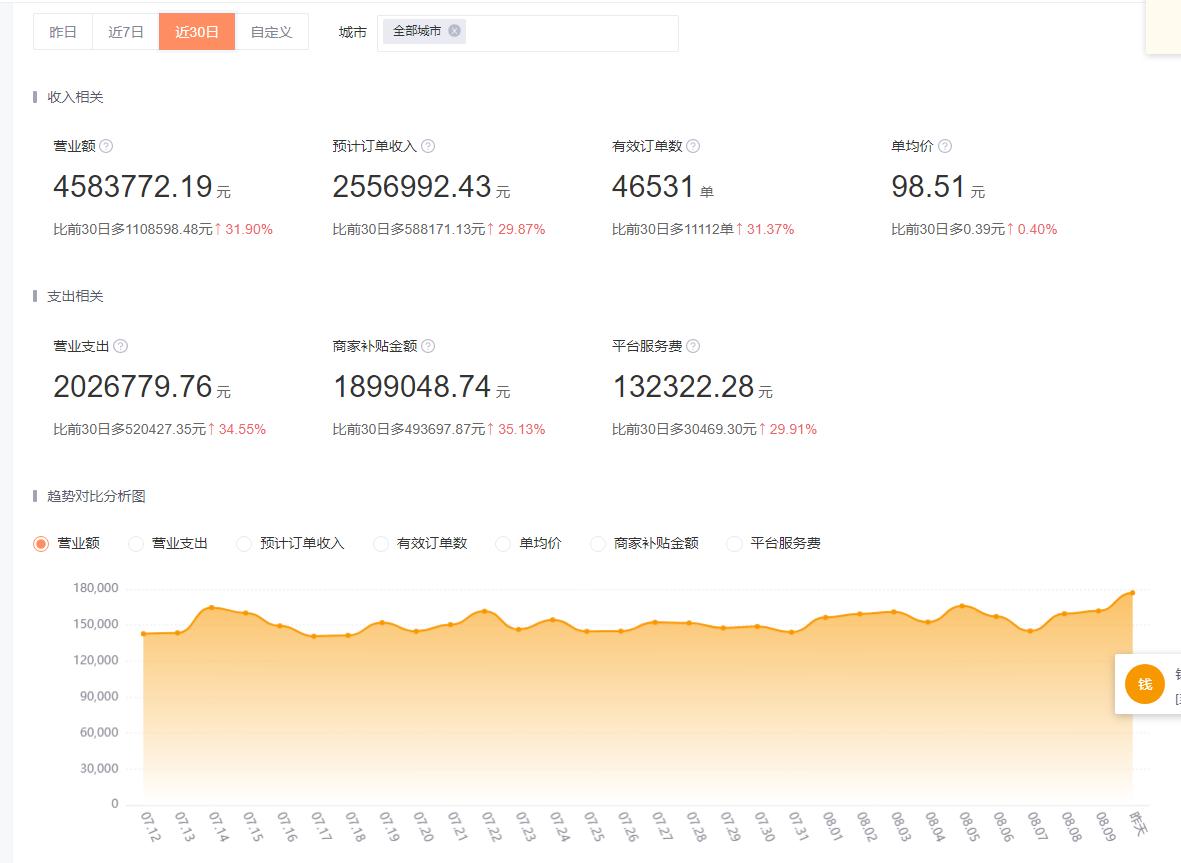Screen dimensions: 1181x863
Task: Choose the 有效订单数 trend radio
Action: click(x=381, y=544)
